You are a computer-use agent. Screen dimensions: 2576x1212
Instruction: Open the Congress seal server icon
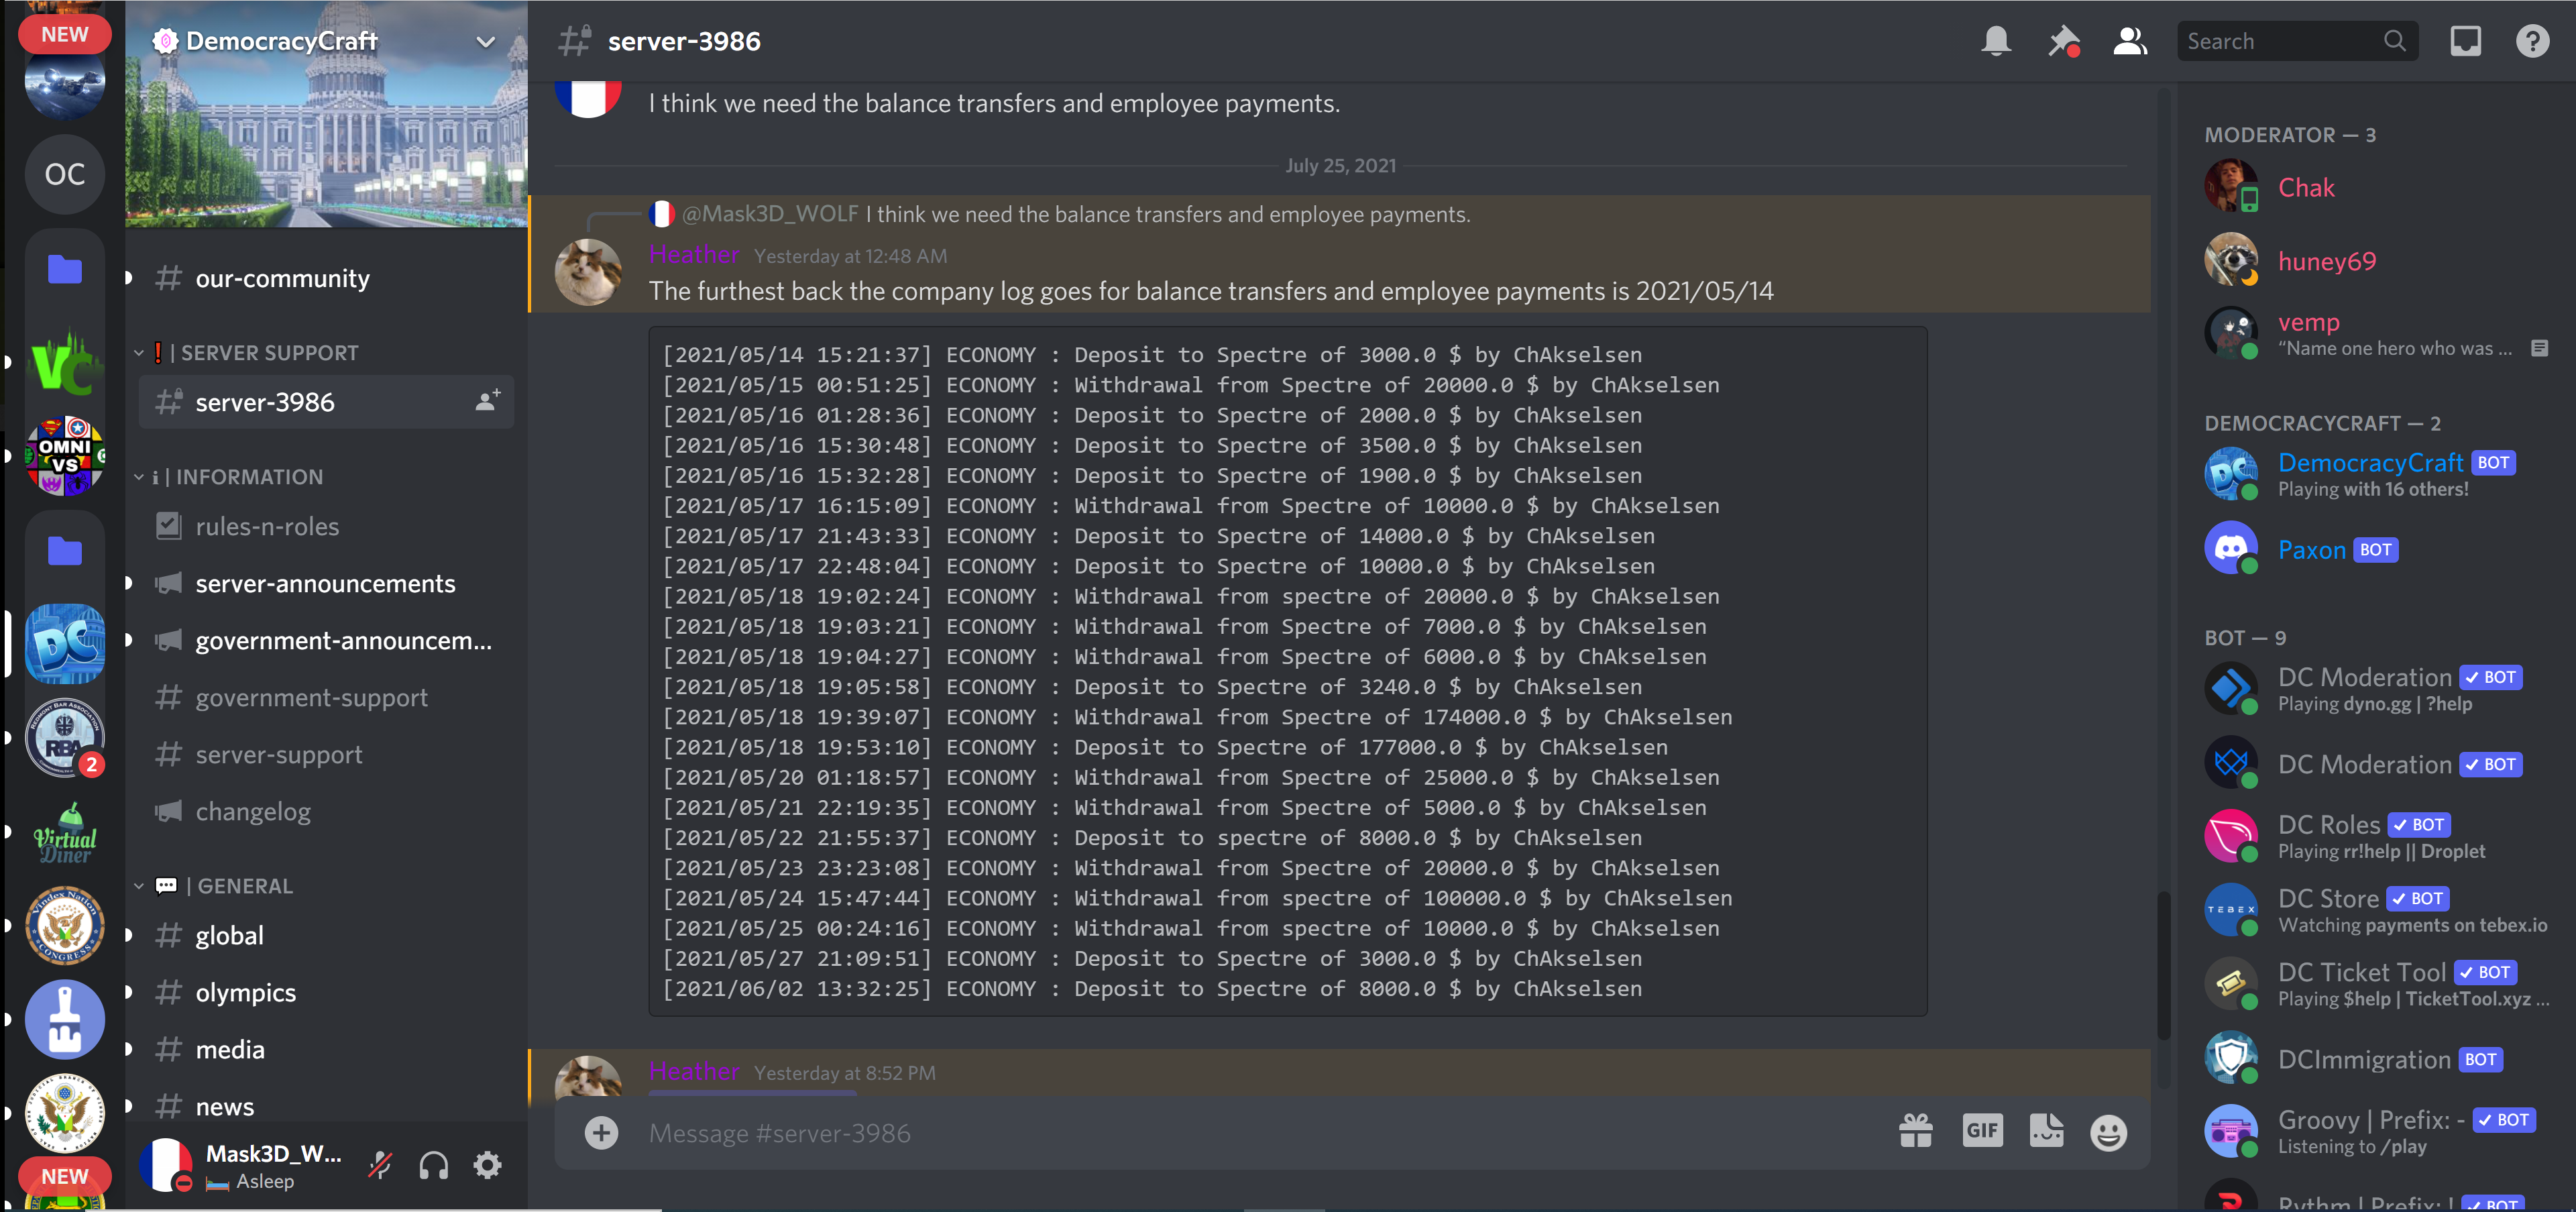pyautogui.click(x=64, y=926)
